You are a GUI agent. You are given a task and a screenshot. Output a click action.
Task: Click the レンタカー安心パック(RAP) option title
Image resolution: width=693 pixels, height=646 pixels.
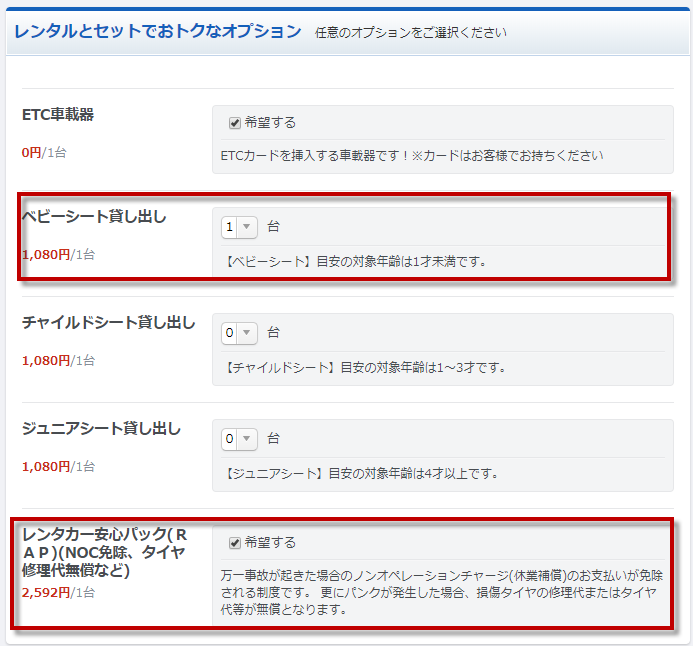pos(105,552)
